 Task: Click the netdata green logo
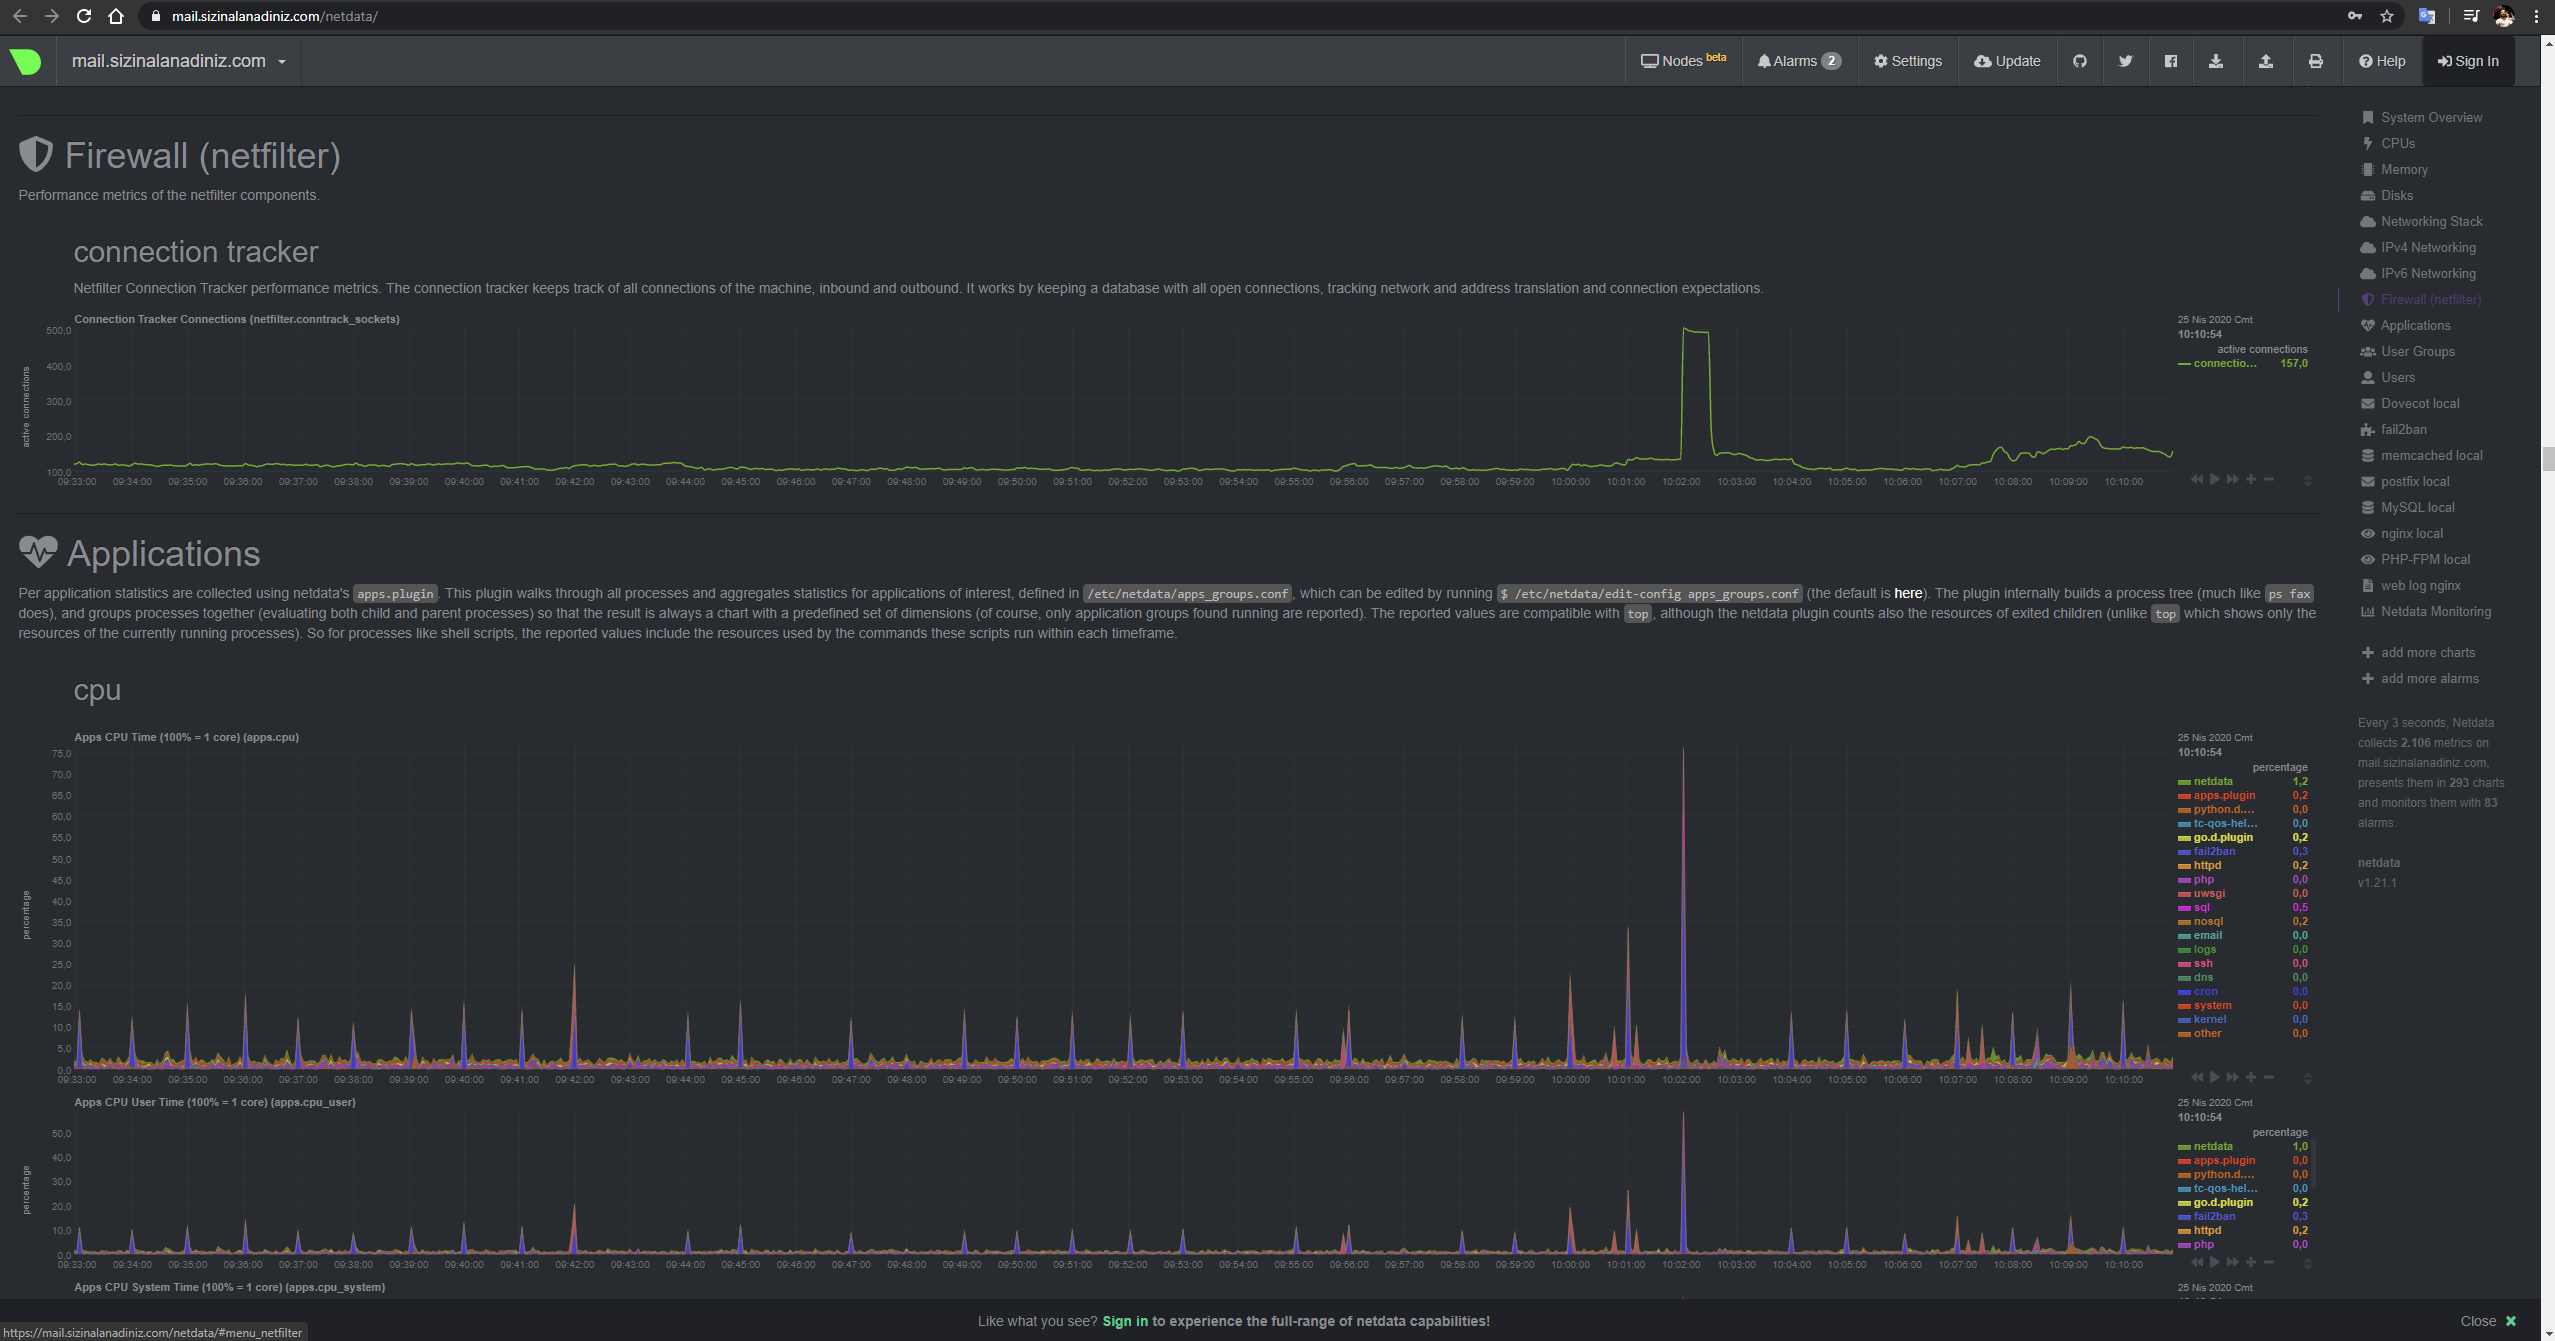point(26,61)
